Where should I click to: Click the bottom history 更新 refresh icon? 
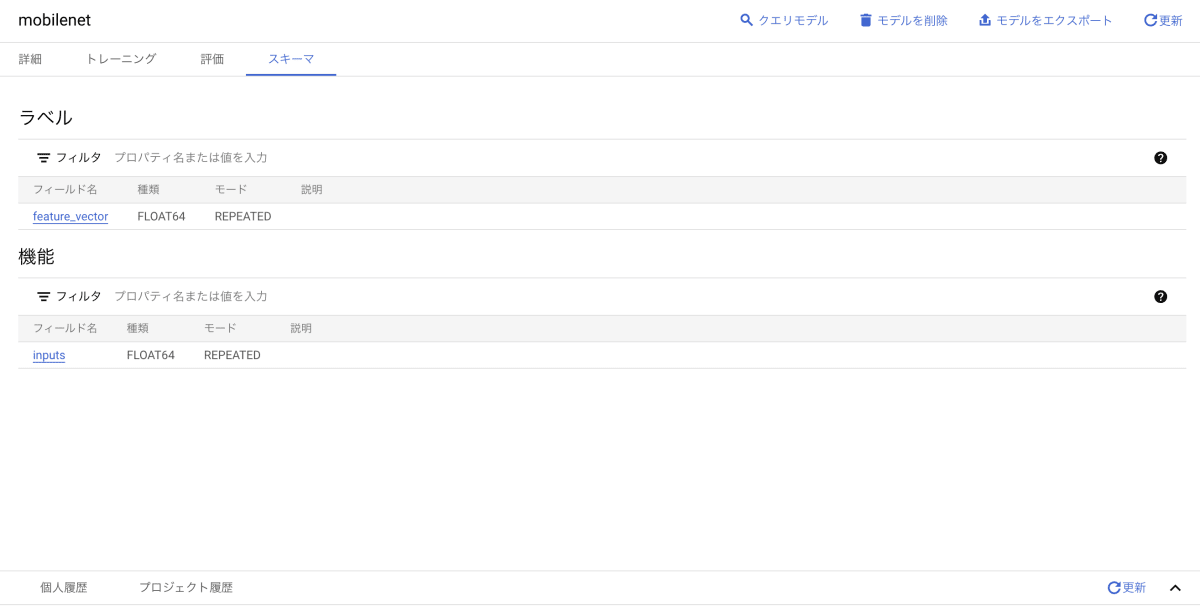(x=1114, y=588)
